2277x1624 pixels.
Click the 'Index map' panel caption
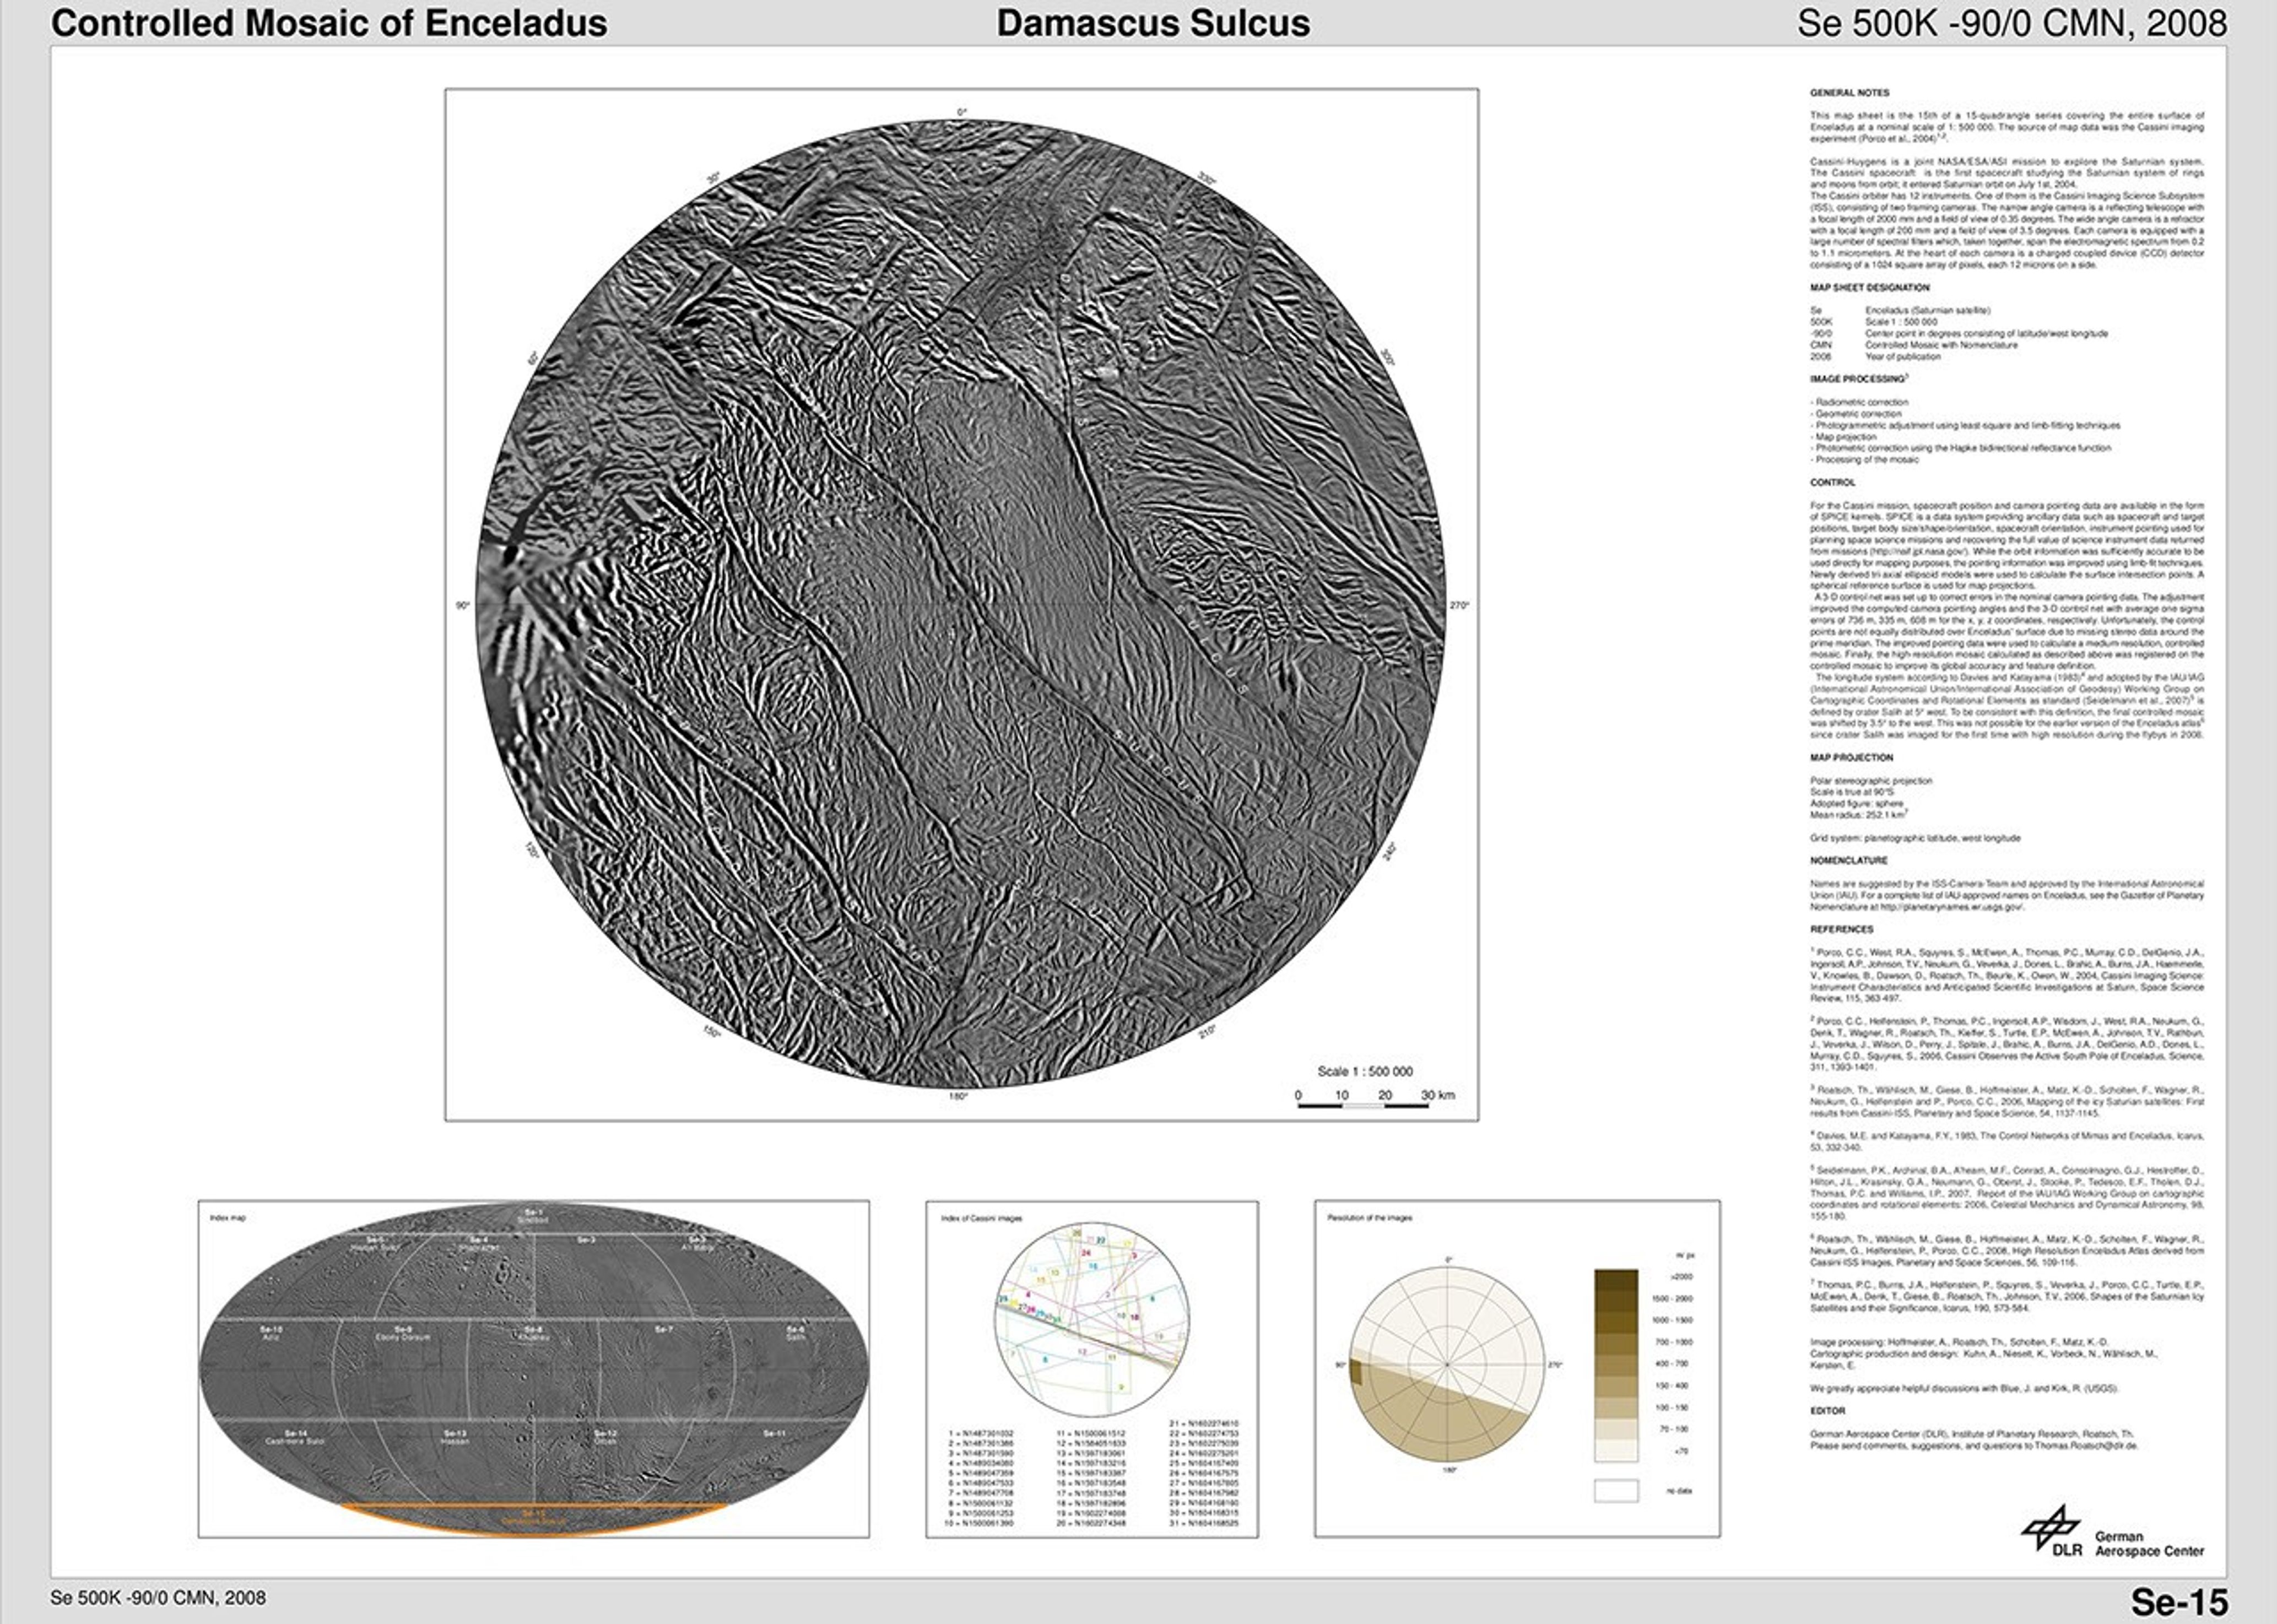click(228, 1218)
